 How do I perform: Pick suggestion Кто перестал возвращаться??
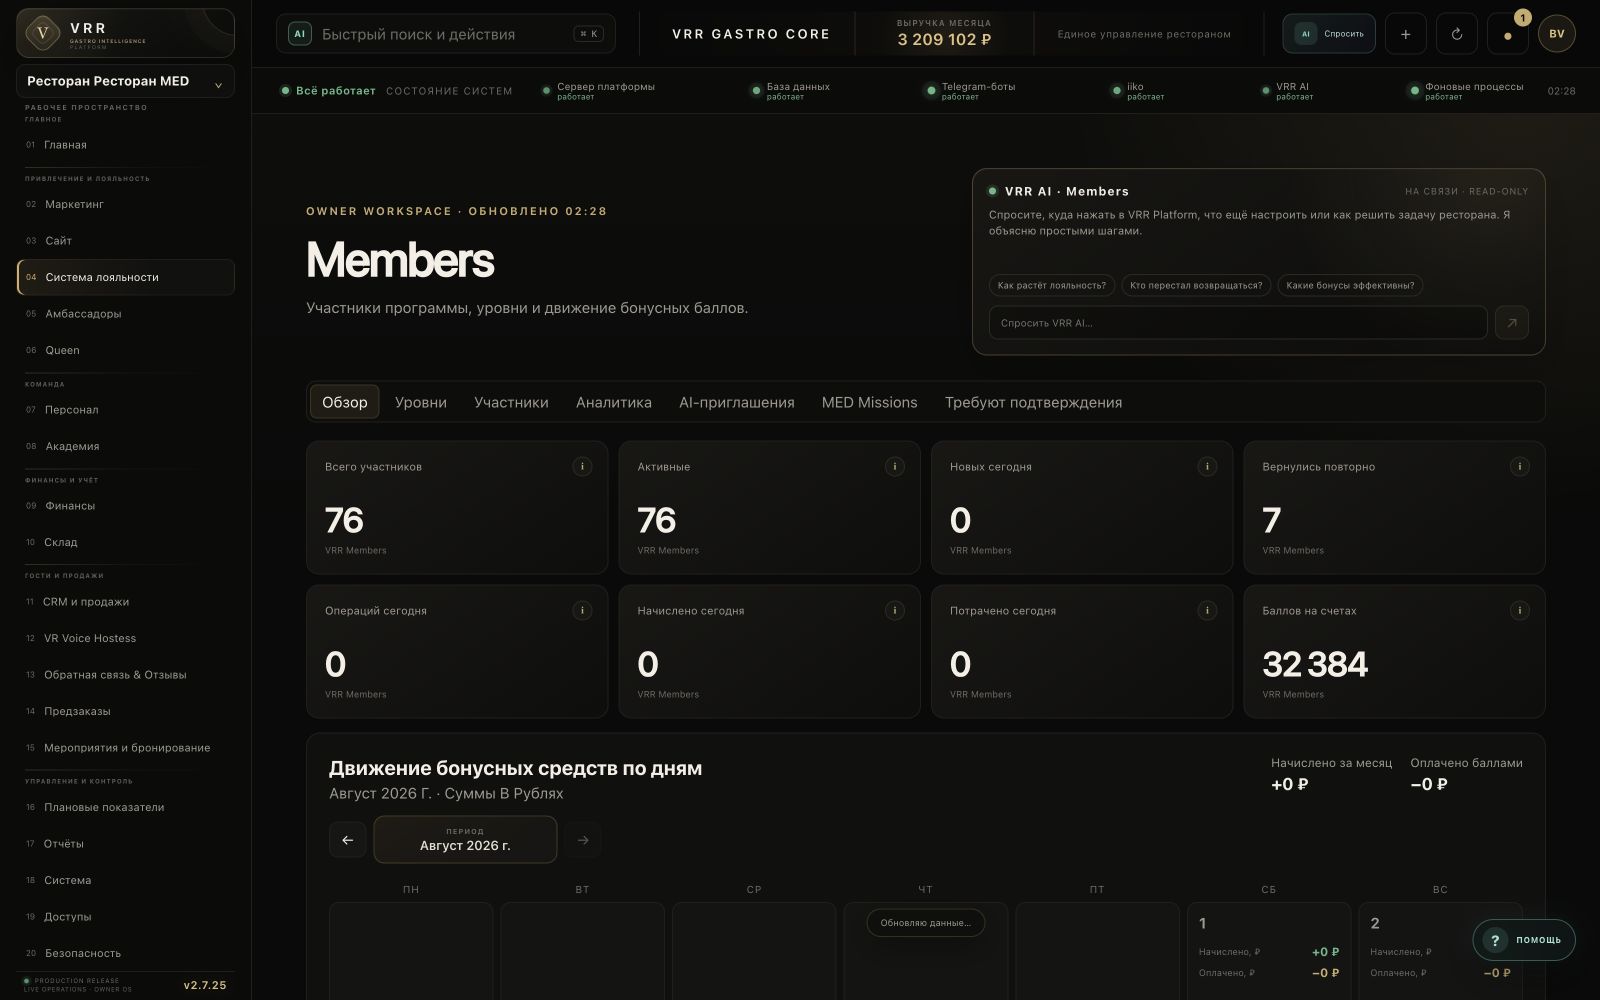click(x=1196, y=285)
